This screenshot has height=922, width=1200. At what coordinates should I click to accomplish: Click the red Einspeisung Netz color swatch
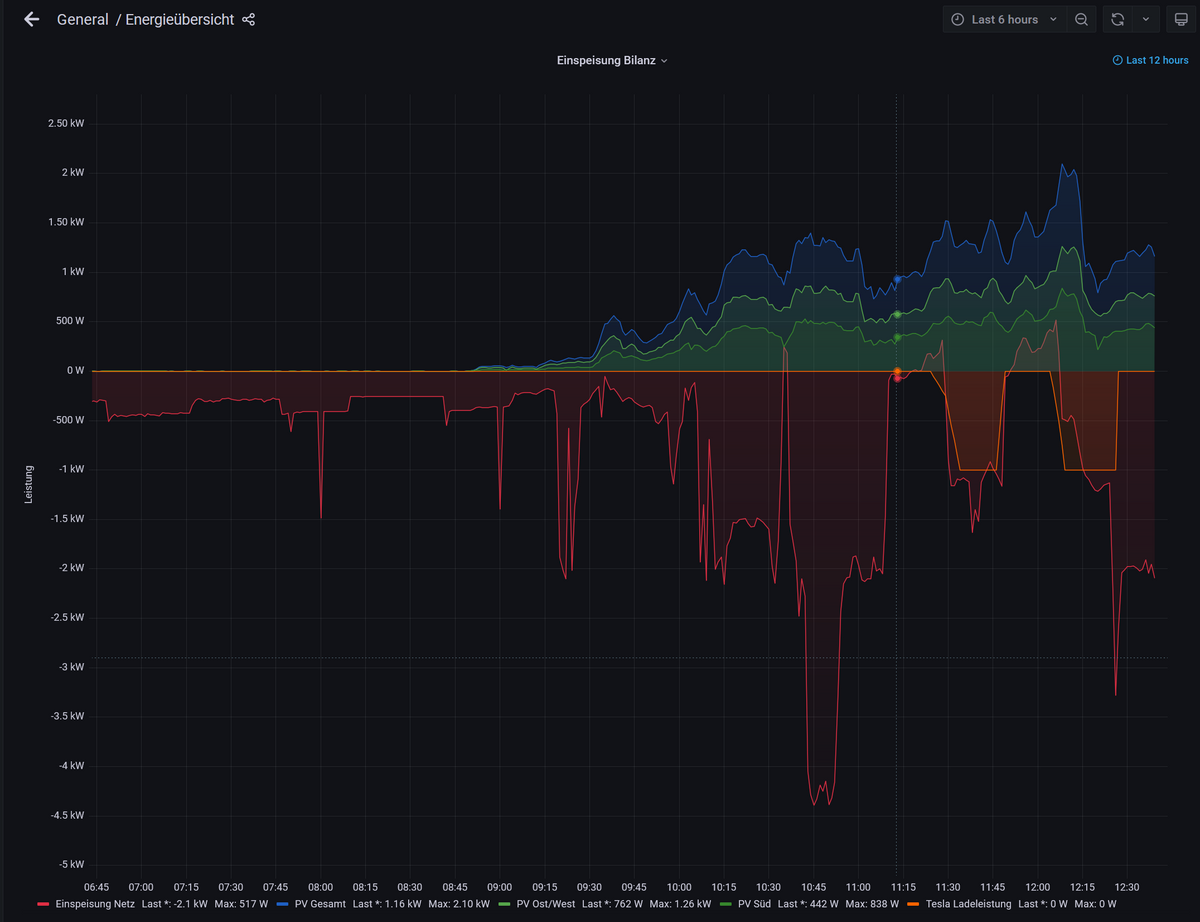coord(43,904)
